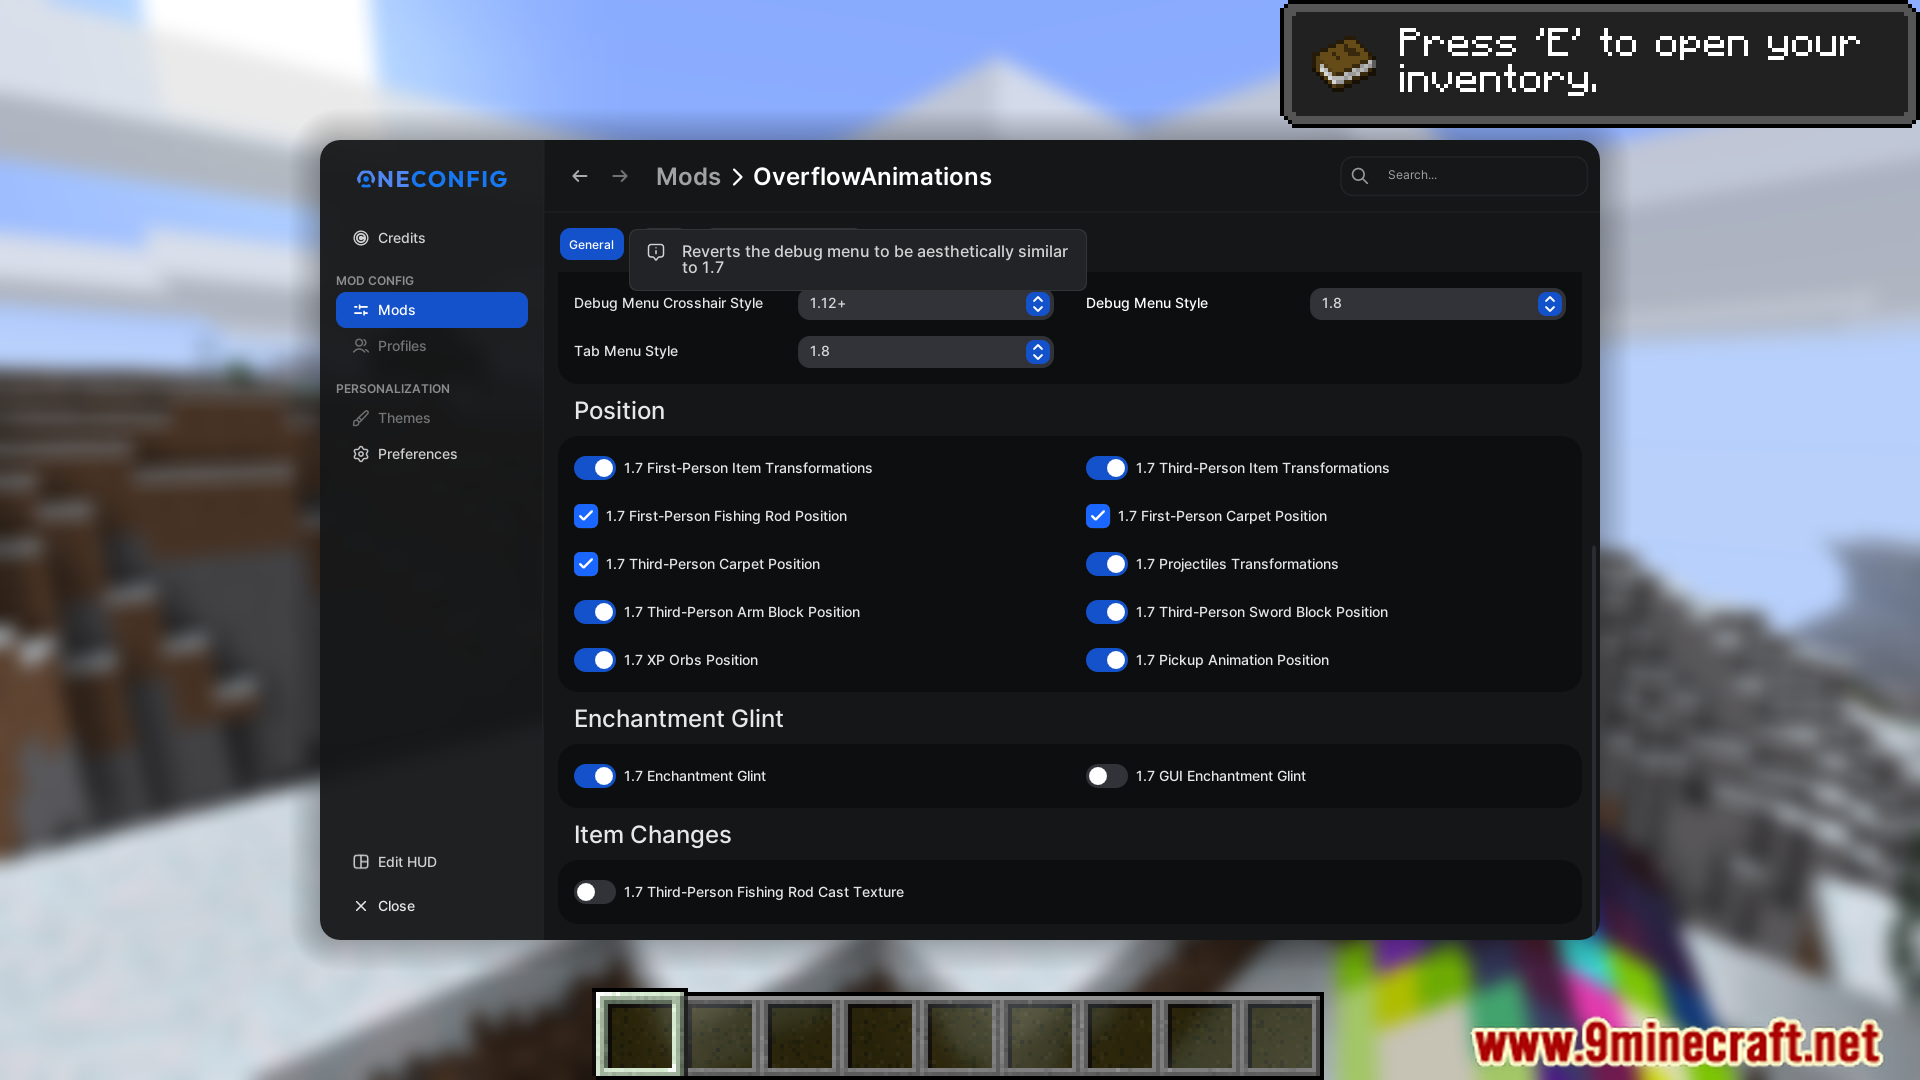Open Tab Menu Style dropdown

click(926, 351)
